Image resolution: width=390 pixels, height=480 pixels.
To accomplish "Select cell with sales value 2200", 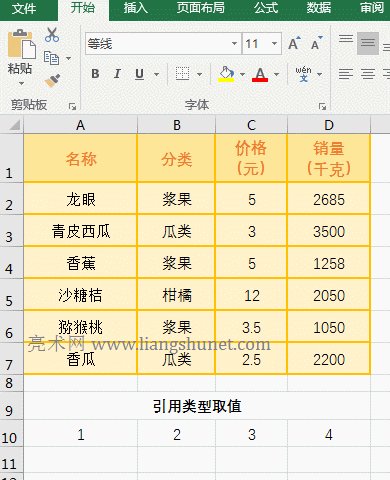I will [x=329, y=359].
